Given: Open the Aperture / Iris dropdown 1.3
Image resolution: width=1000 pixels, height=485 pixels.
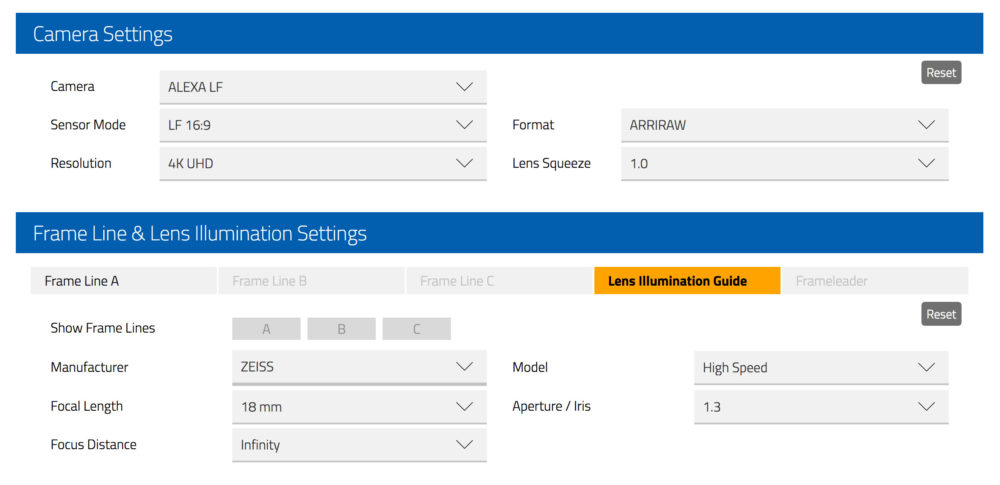Looking at the screenshot, I should point(821,407).
